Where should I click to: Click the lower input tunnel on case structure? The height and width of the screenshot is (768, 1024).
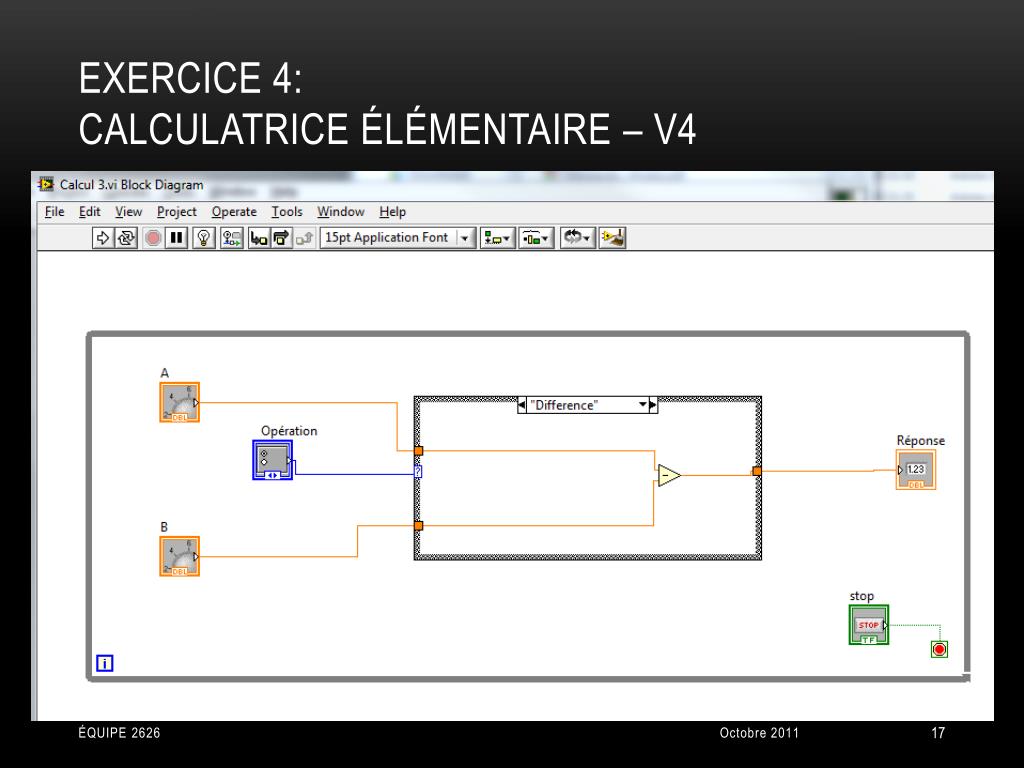coord(419,526)
